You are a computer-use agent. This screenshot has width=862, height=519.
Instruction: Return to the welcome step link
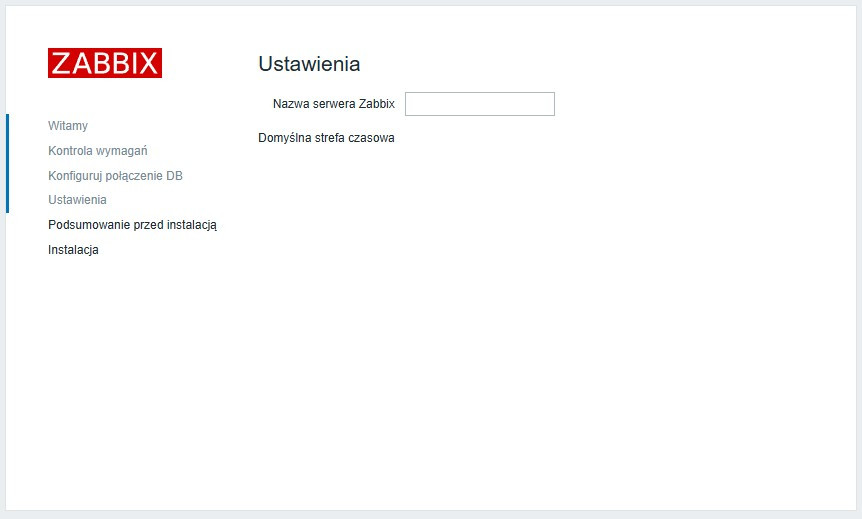[68, 126]
